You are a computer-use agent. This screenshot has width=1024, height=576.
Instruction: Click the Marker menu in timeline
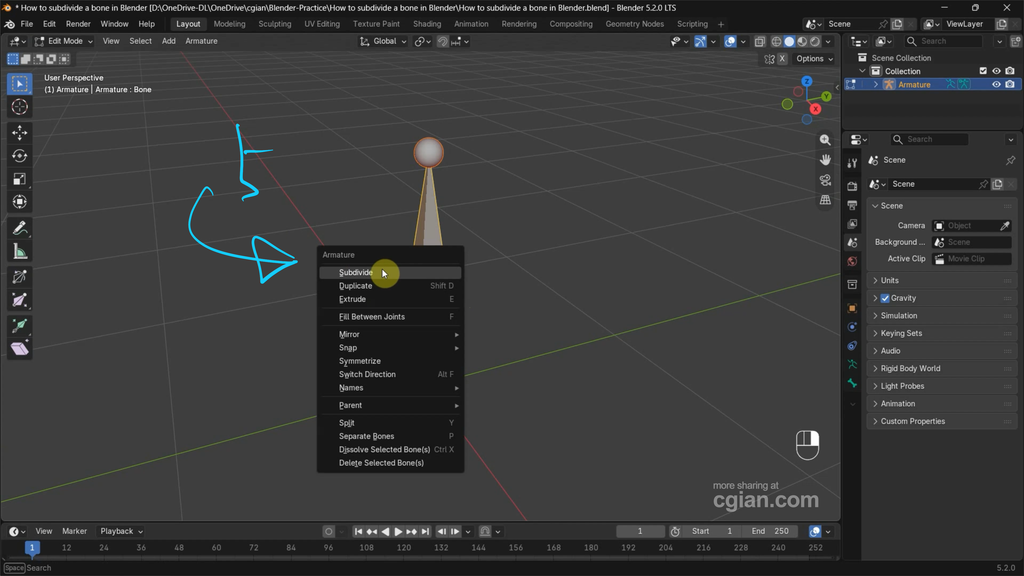[x=74, y=531]
